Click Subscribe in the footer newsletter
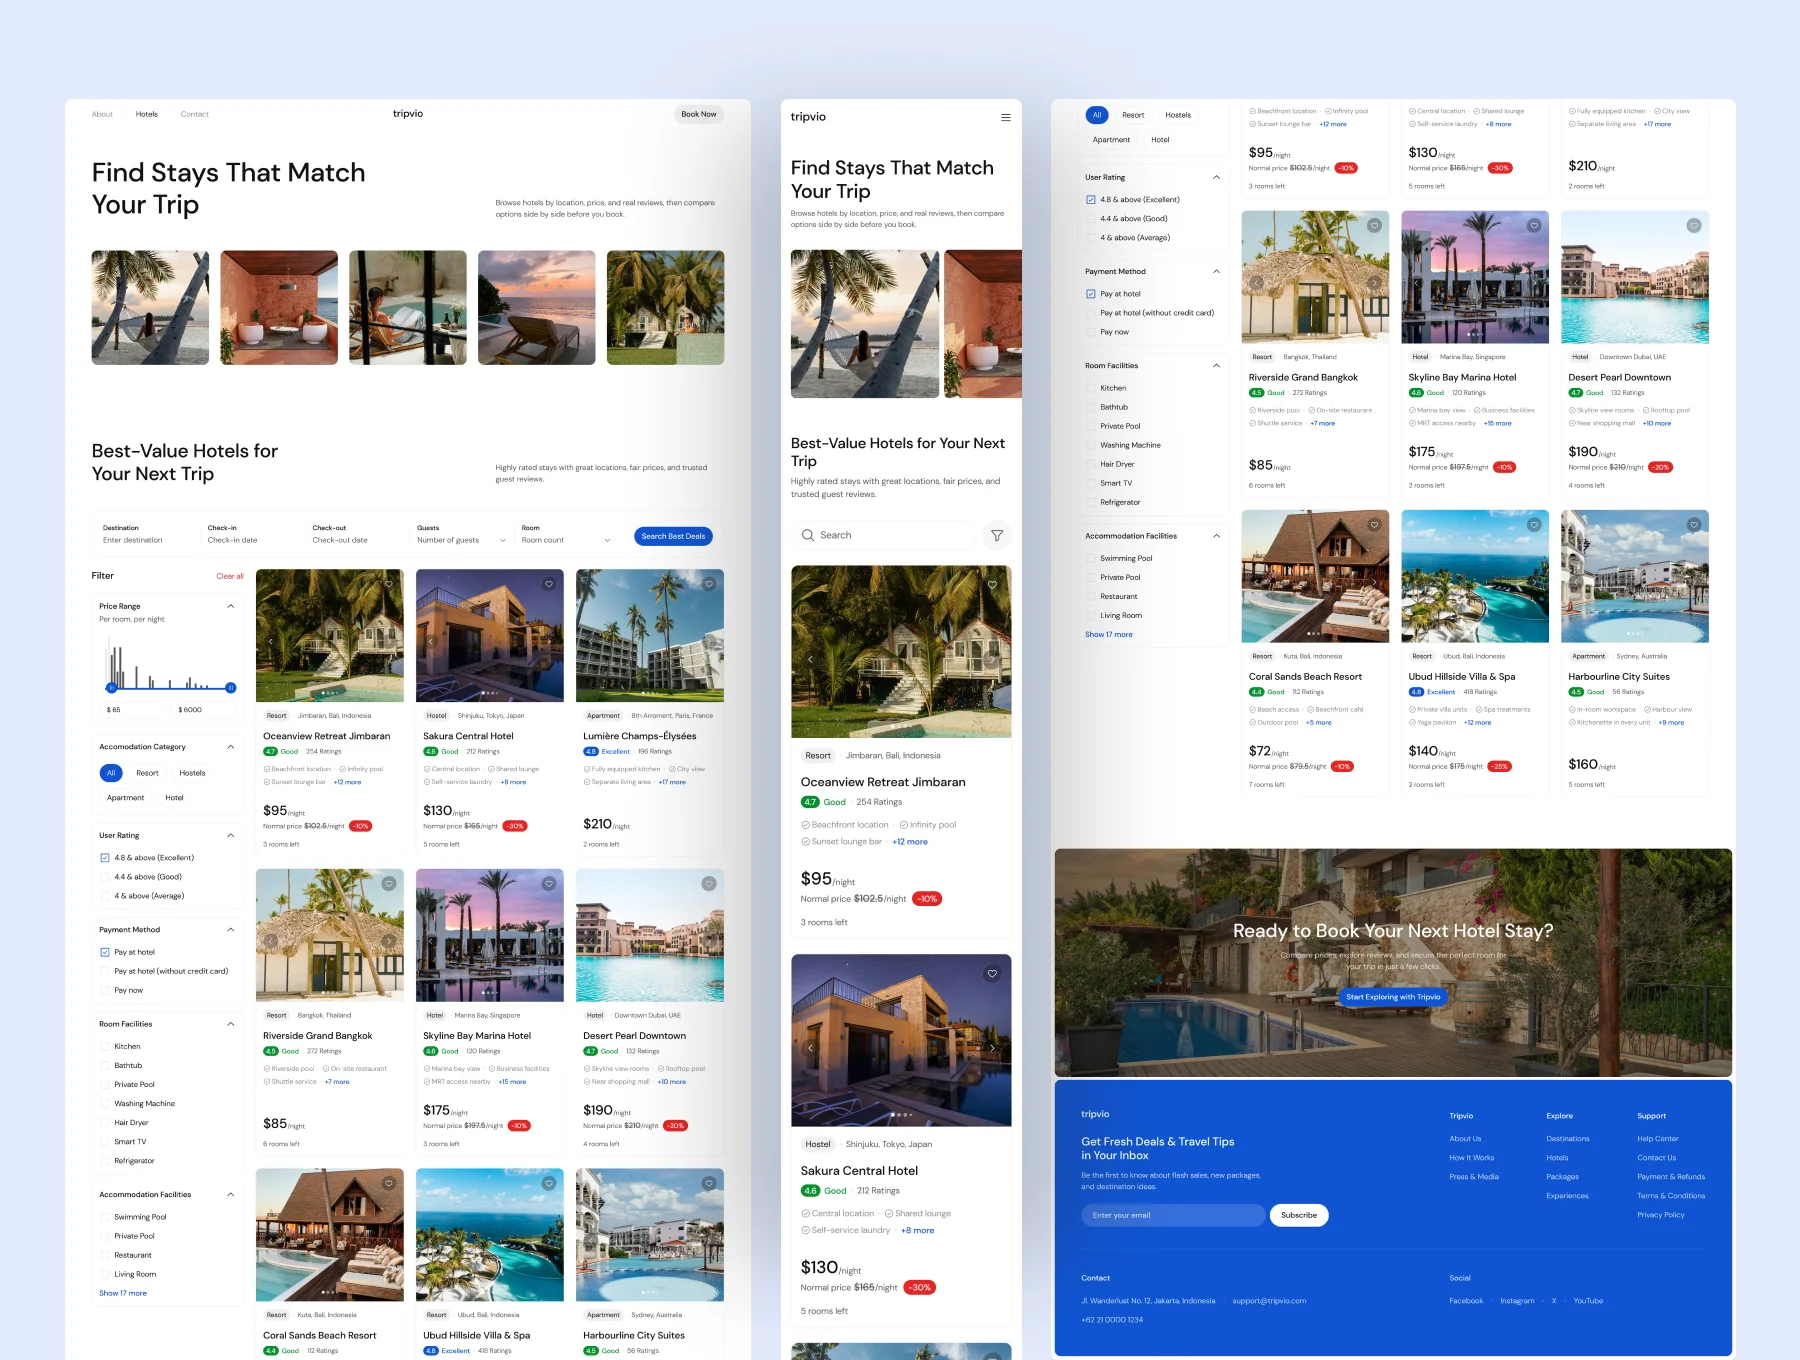The width and height of the screenshot is (1800, 1360). coord(1299,1215)
